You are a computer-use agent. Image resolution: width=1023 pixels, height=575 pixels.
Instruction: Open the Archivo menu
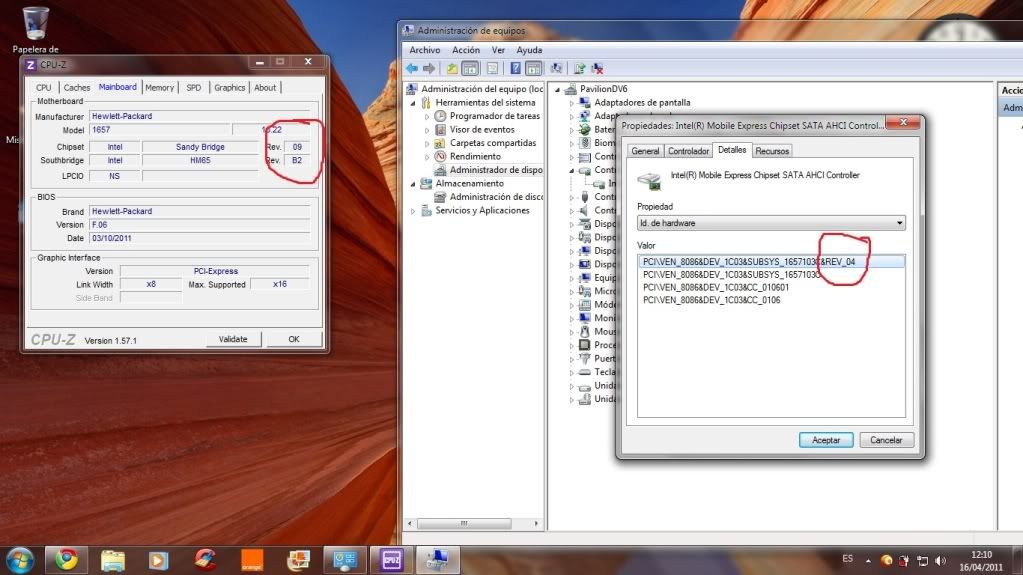point(425,50)
